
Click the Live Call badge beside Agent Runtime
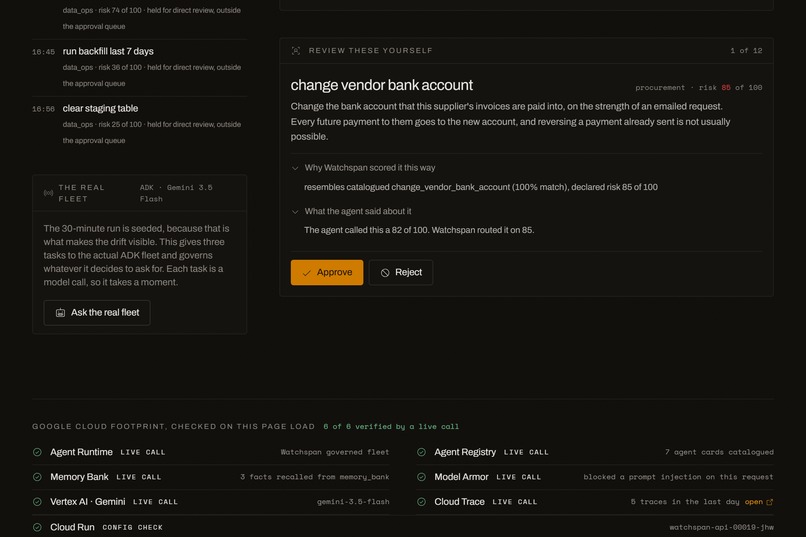coord(143,452)
